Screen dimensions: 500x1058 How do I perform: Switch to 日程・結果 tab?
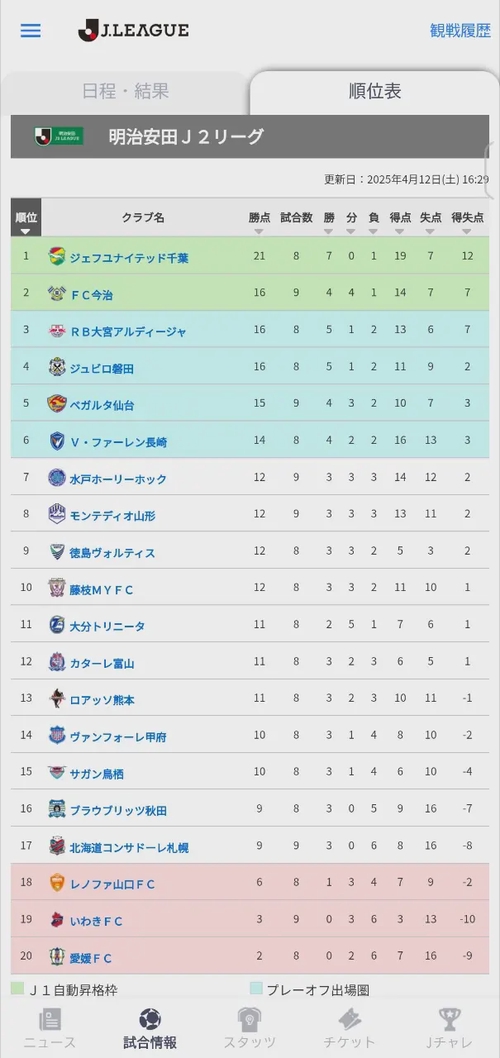click(126, 90)
